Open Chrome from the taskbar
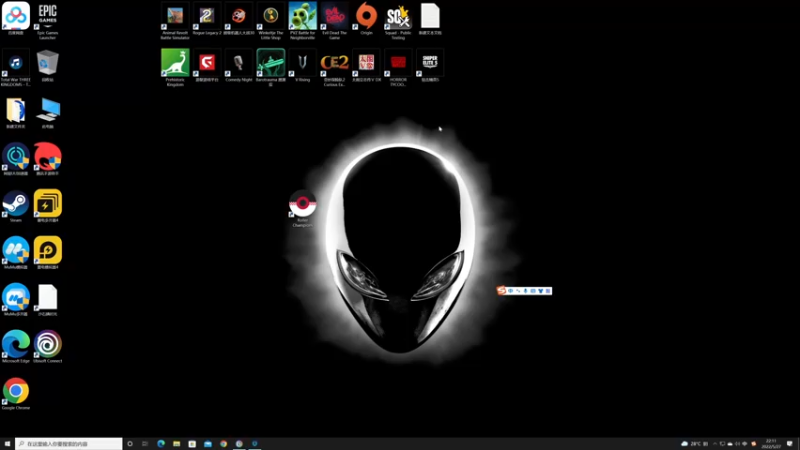Viewport: 800px width, 450px height. (223, 444)
